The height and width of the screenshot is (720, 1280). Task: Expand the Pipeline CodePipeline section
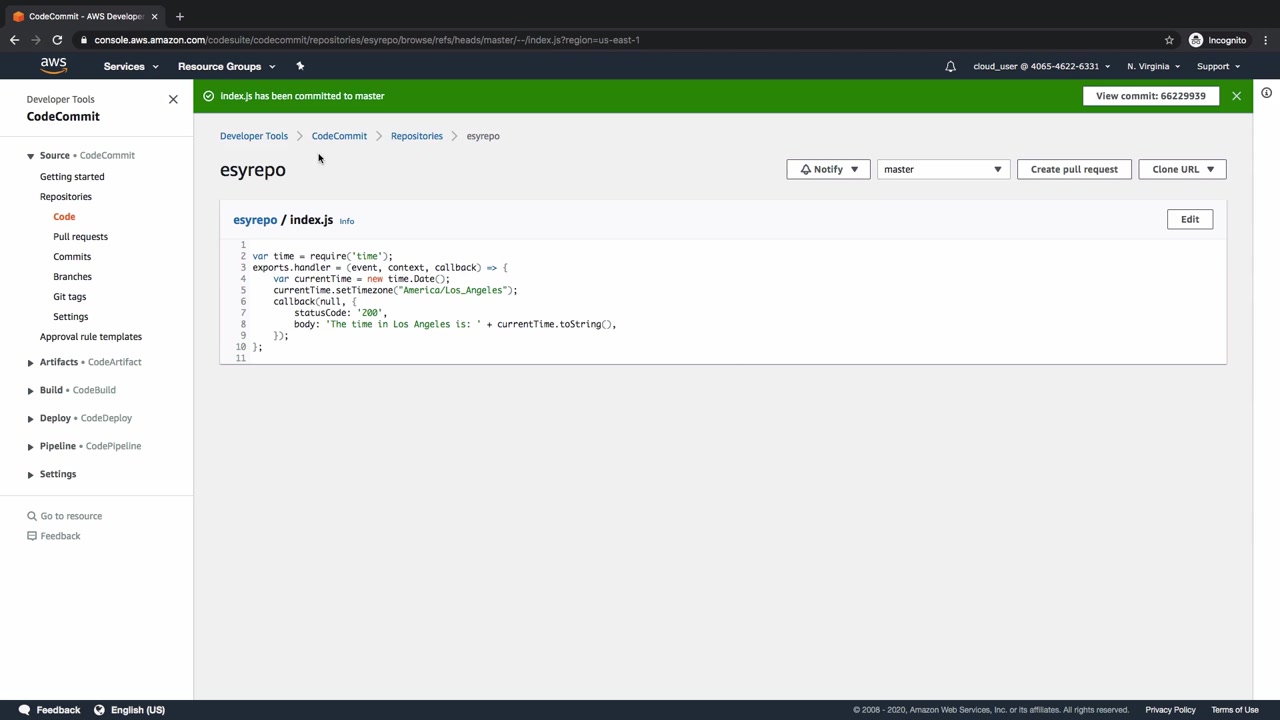(x=30, y=446)
